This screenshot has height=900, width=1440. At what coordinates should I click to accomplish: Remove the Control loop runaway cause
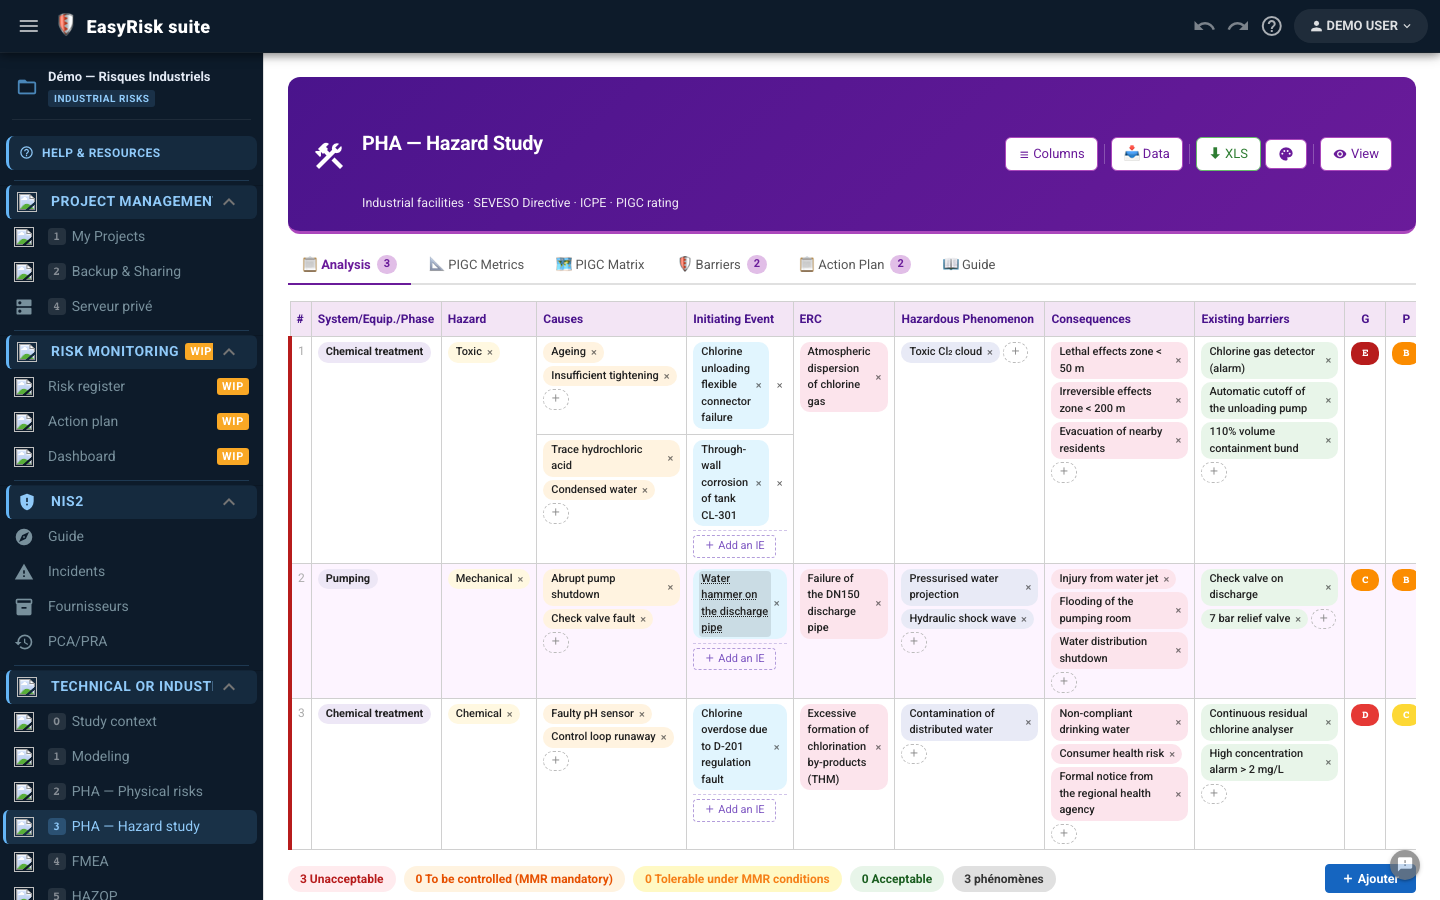click(663, 737)
